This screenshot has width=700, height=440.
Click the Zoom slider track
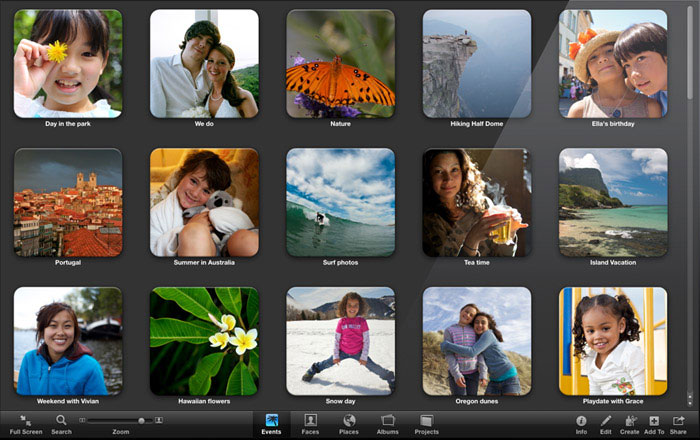[x=120, y=420]
